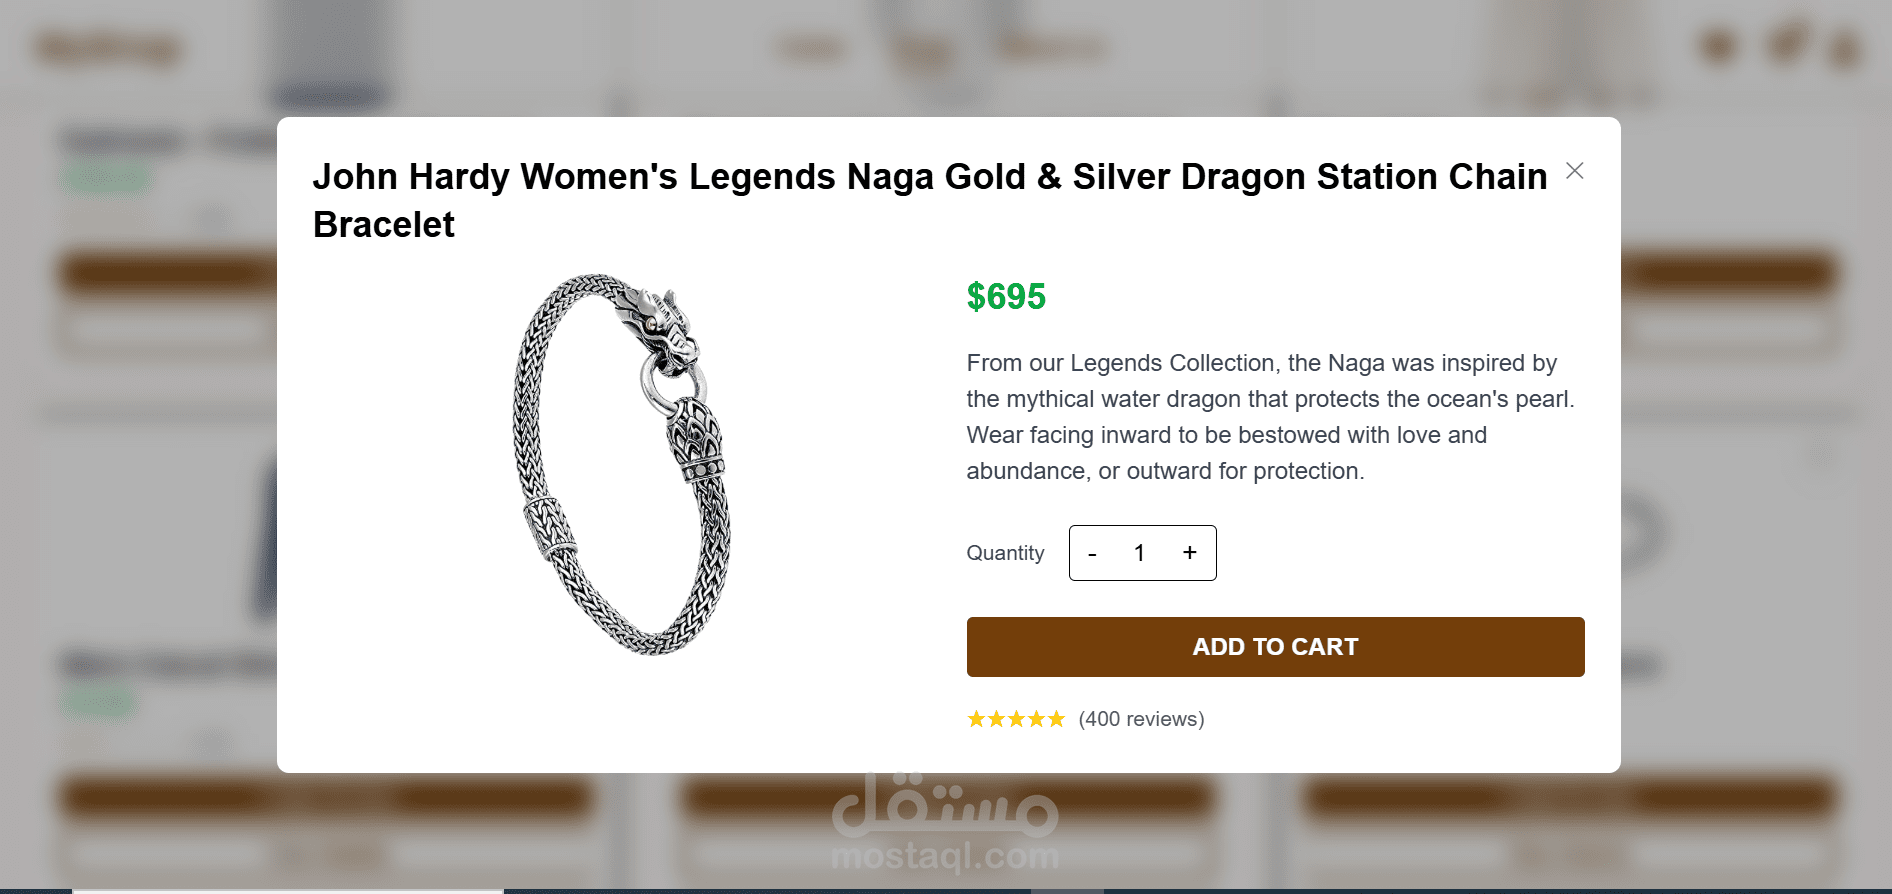The image size is (1892, 894).
Task: Click the Legends Collection description paragraph
Action: [x=1269, y=417]
